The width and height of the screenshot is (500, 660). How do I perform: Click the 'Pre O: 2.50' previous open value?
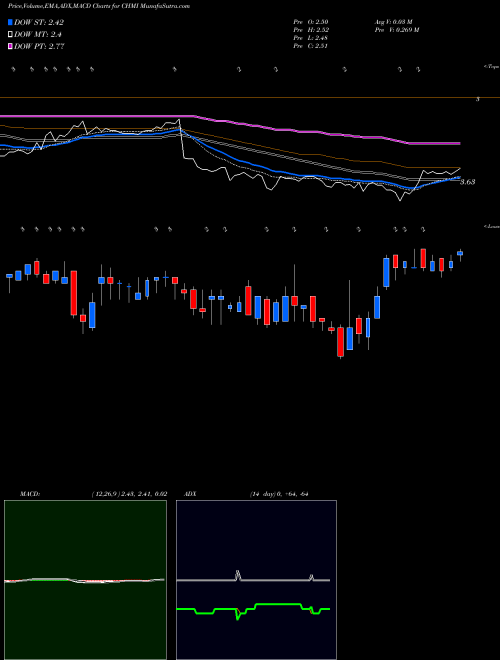[311, 22]
